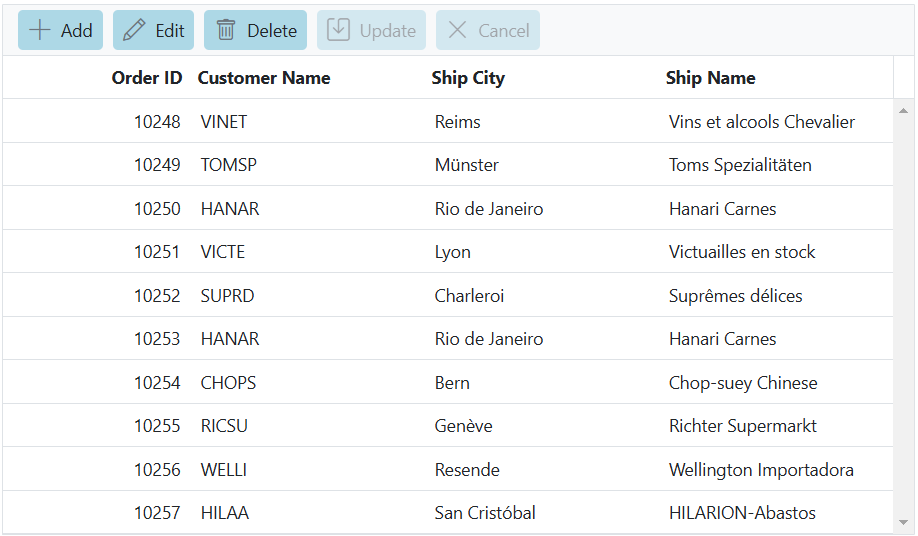Select the HILARION-Abastos ship name cell
This screenshot has width=918, height=536.
742,513
